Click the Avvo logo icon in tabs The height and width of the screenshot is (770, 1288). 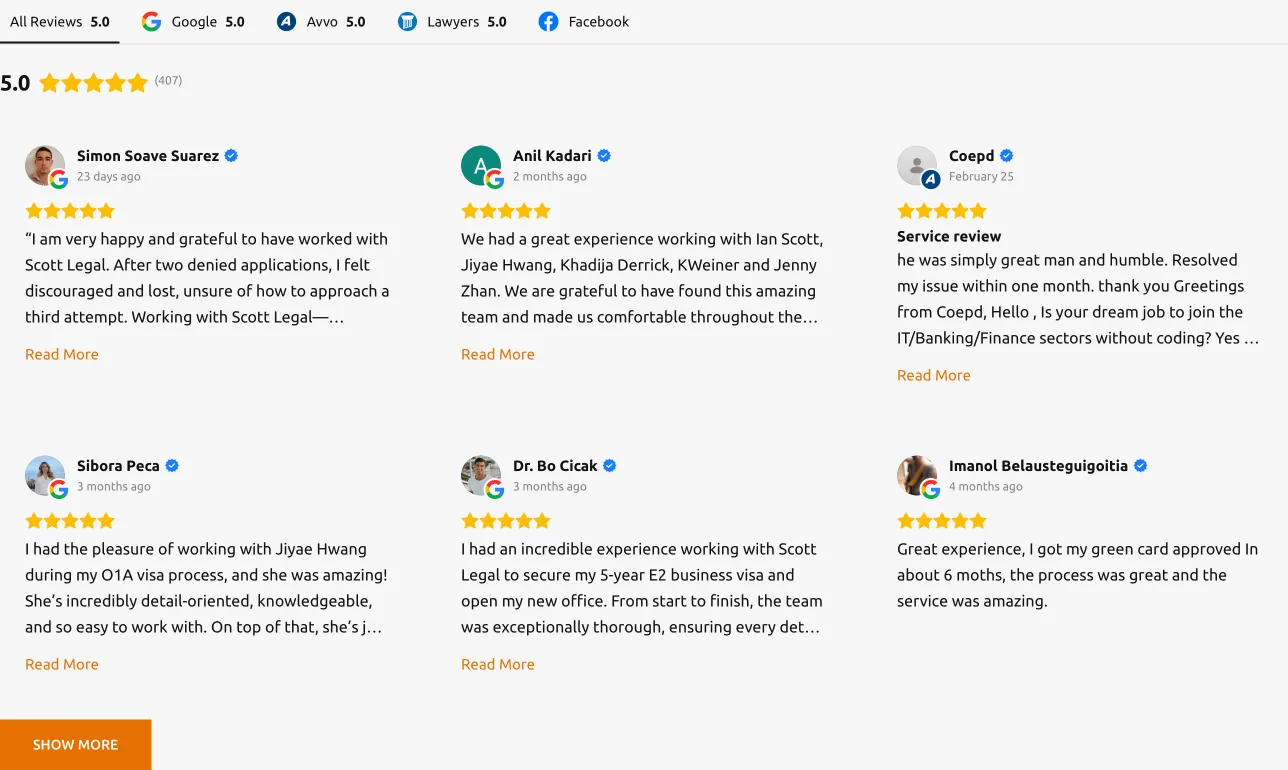287,22
